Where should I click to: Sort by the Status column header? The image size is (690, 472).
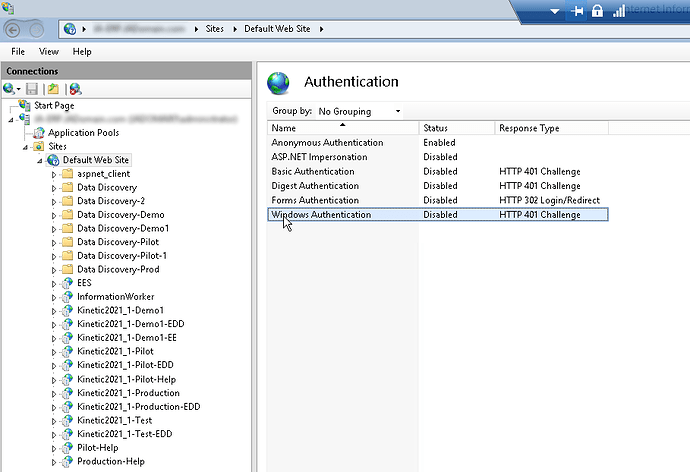point(457,128)
